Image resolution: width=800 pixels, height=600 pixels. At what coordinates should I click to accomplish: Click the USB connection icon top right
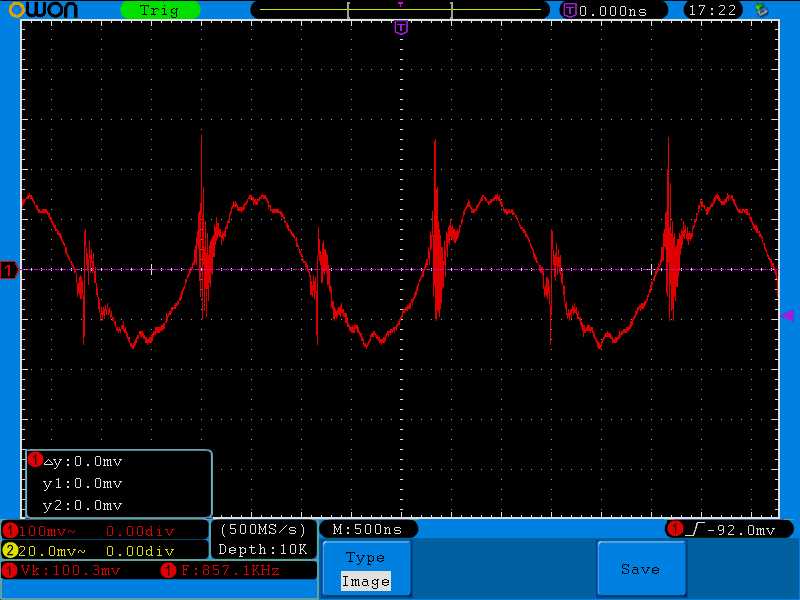[x=761, y=10]
